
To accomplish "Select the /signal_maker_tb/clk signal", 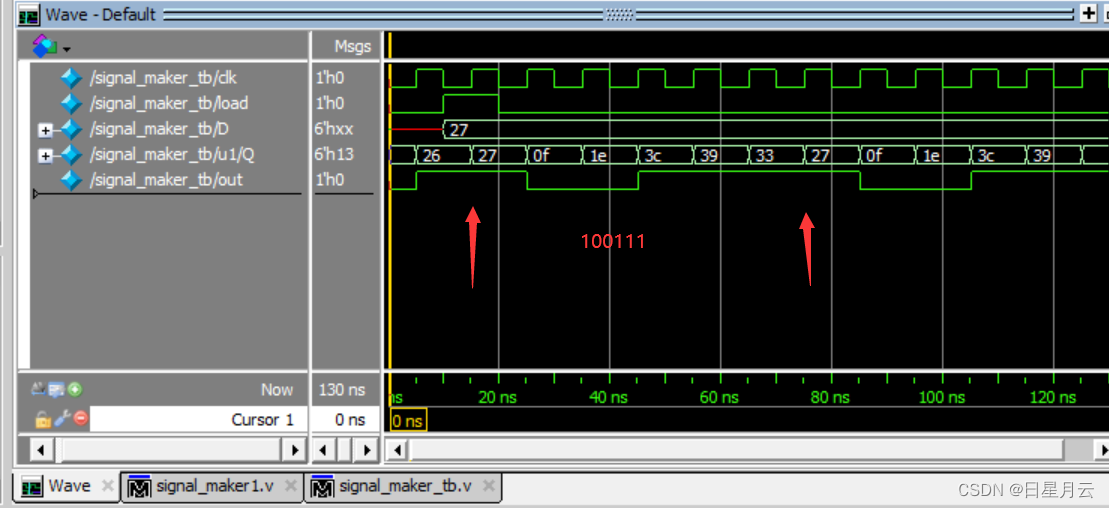I will (x=163, y=78).
